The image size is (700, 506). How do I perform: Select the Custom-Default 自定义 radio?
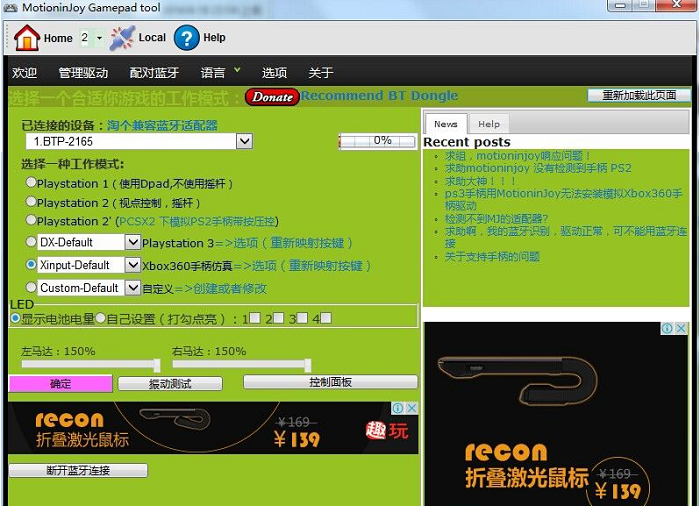click(31, 287)
